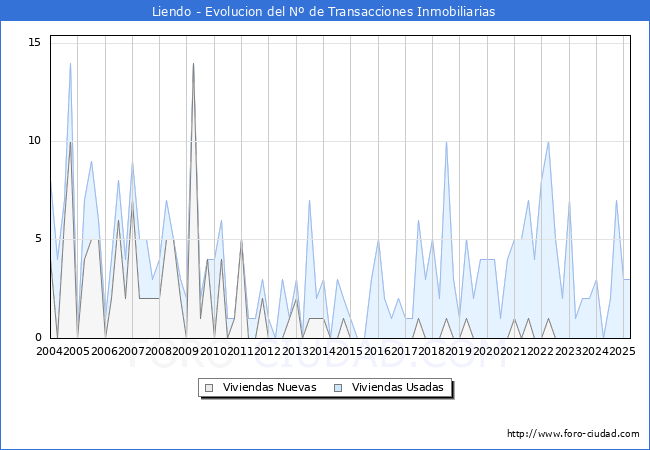Click the x-axis year 2012
650x450 pixels.
click(x=267, y=351)
